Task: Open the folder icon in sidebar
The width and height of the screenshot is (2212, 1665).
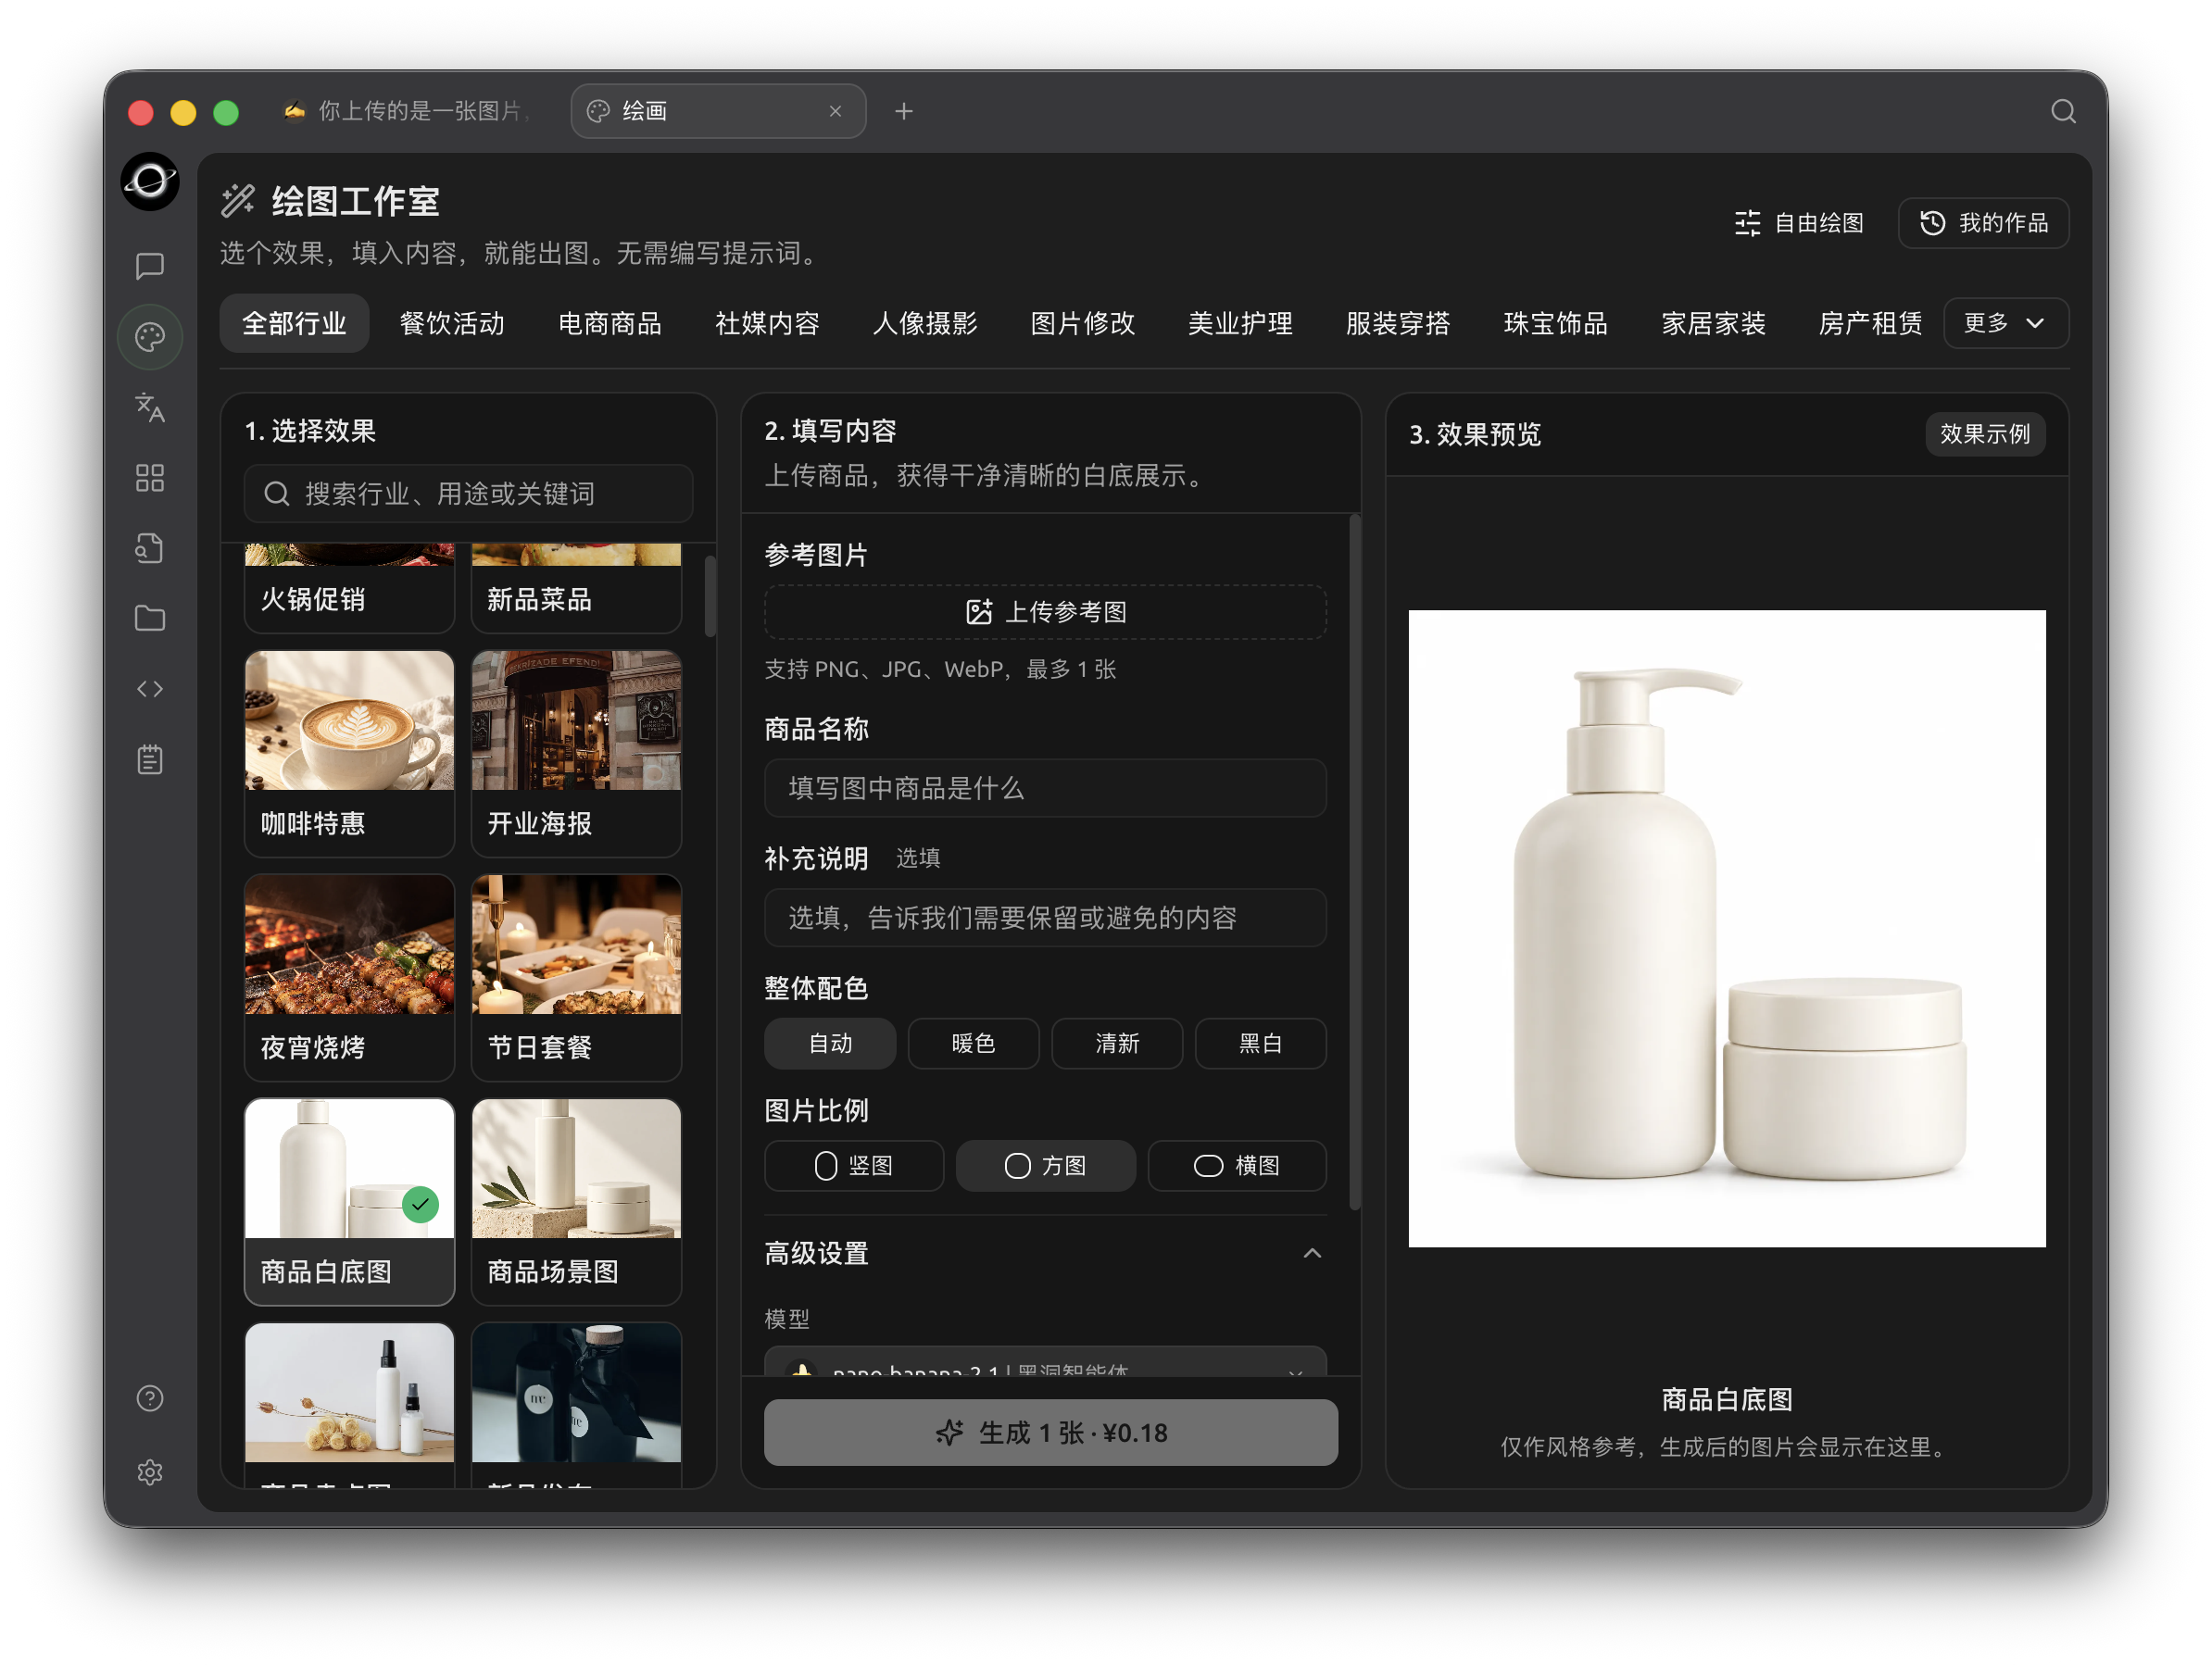Action: tap(150, 618)
